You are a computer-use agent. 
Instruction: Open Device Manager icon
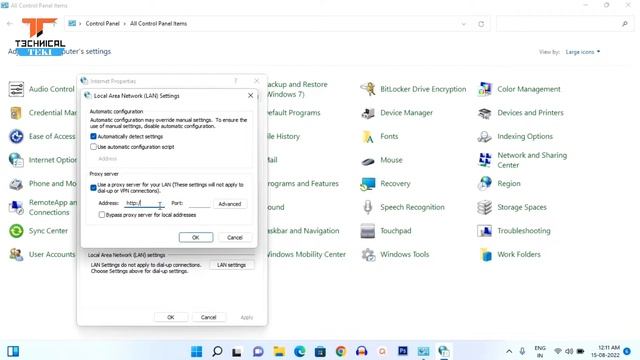[x=368, y=113]
